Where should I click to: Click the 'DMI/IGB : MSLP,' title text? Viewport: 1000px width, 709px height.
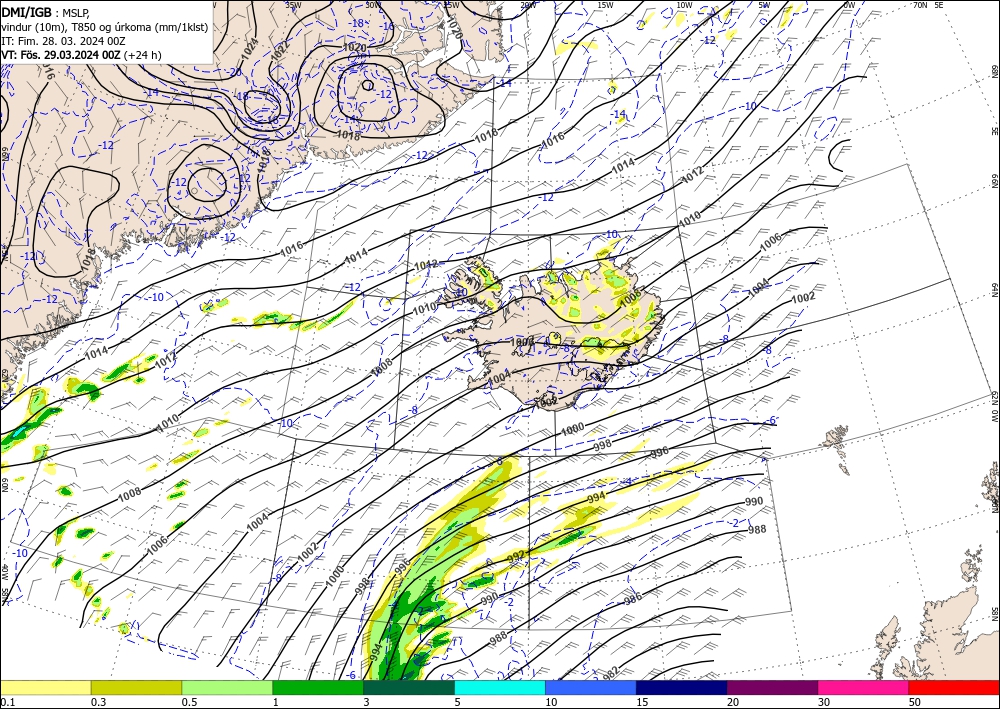point(45,11)
